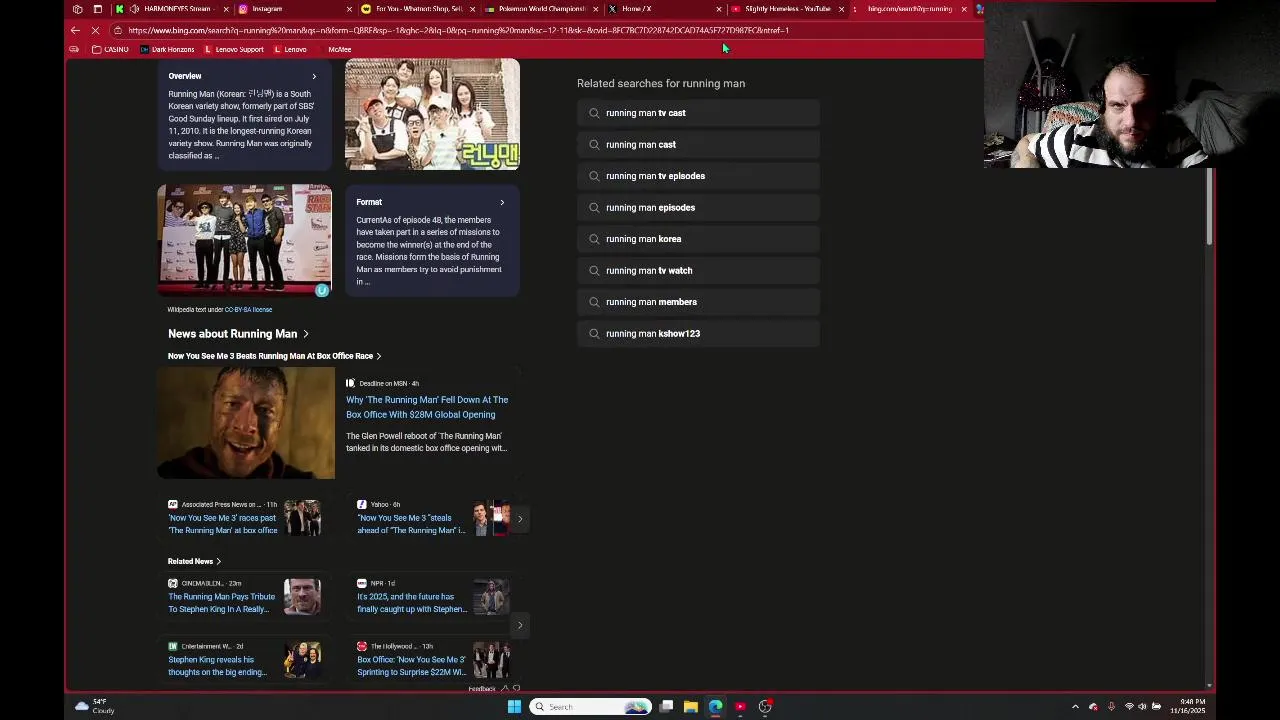Open 'The Running Man Pays Tribute To Stephen King' article
Viewport: 1280px width, 720px height.
click(x=222, y=603)
